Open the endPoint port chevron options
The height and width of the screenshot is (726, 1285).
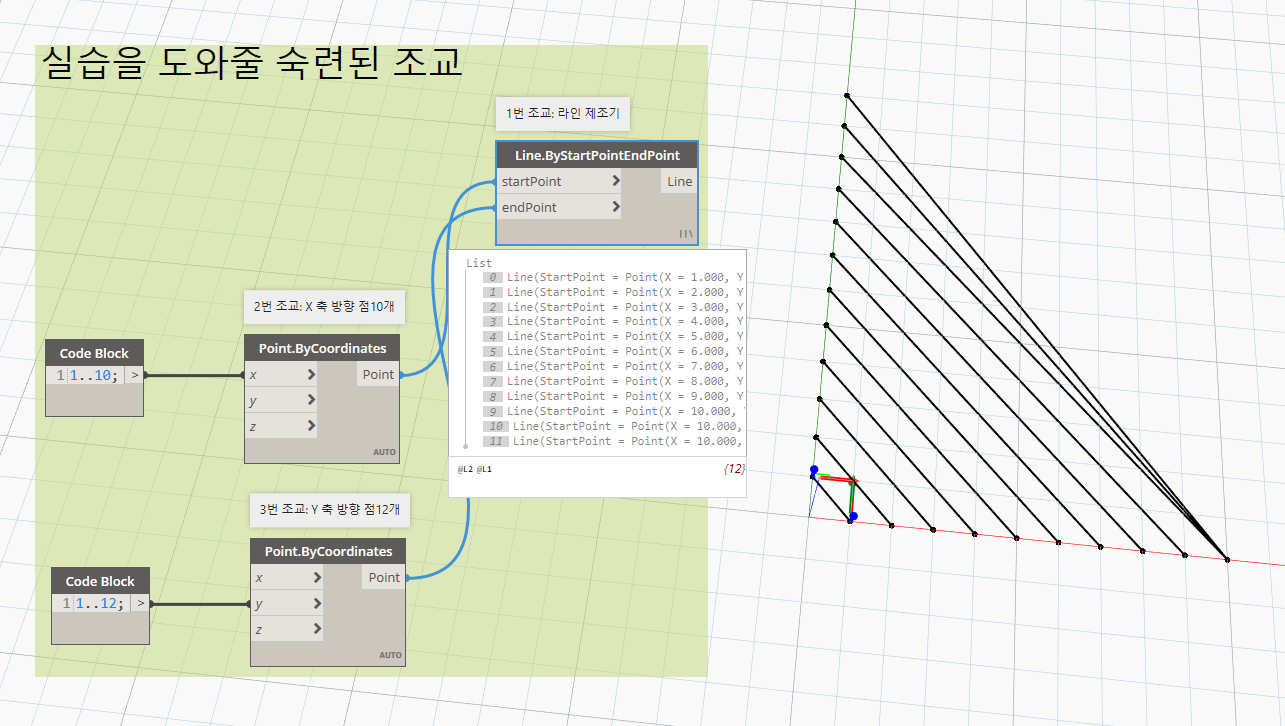pyautogui.click(x=615, y=208)
